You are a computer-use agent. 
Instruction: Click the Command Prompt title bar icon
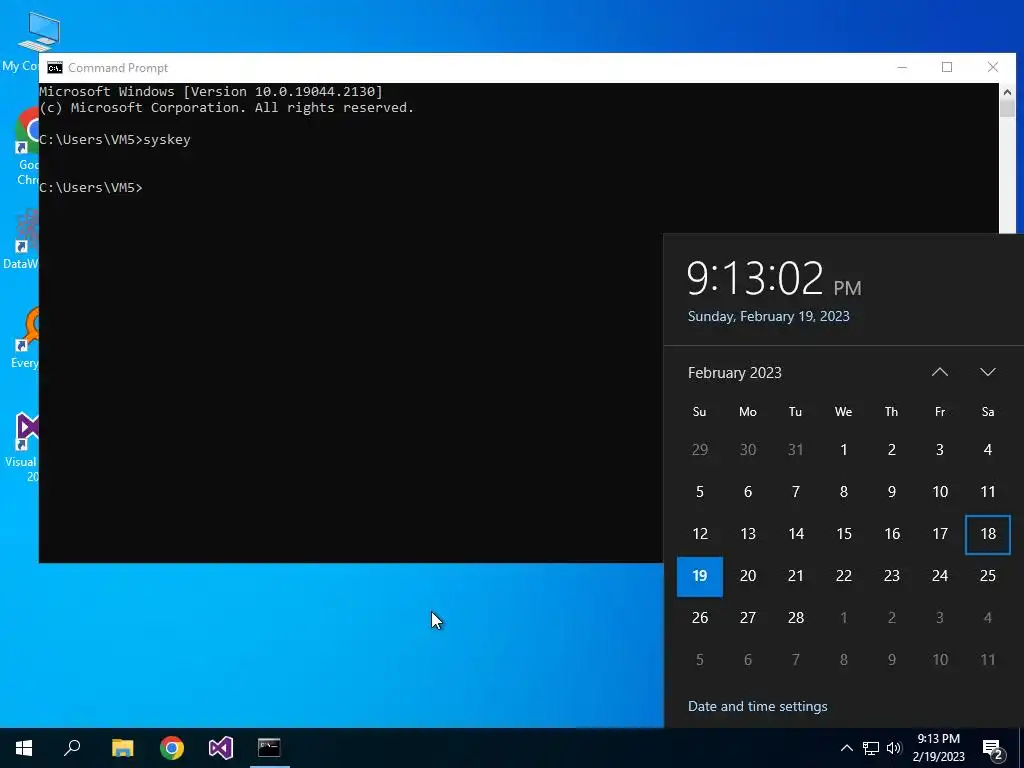pos(55,68)
